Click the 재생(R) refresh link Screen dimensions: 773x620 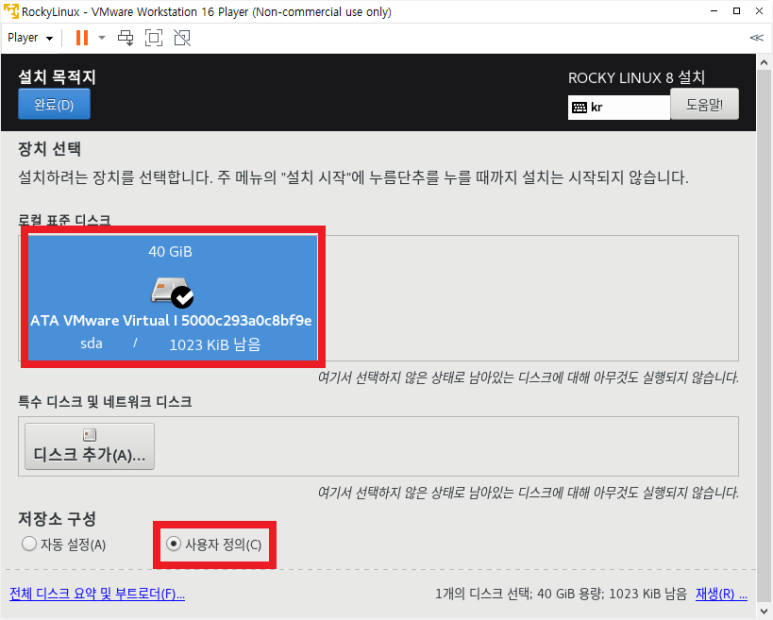tap(721, 594)
